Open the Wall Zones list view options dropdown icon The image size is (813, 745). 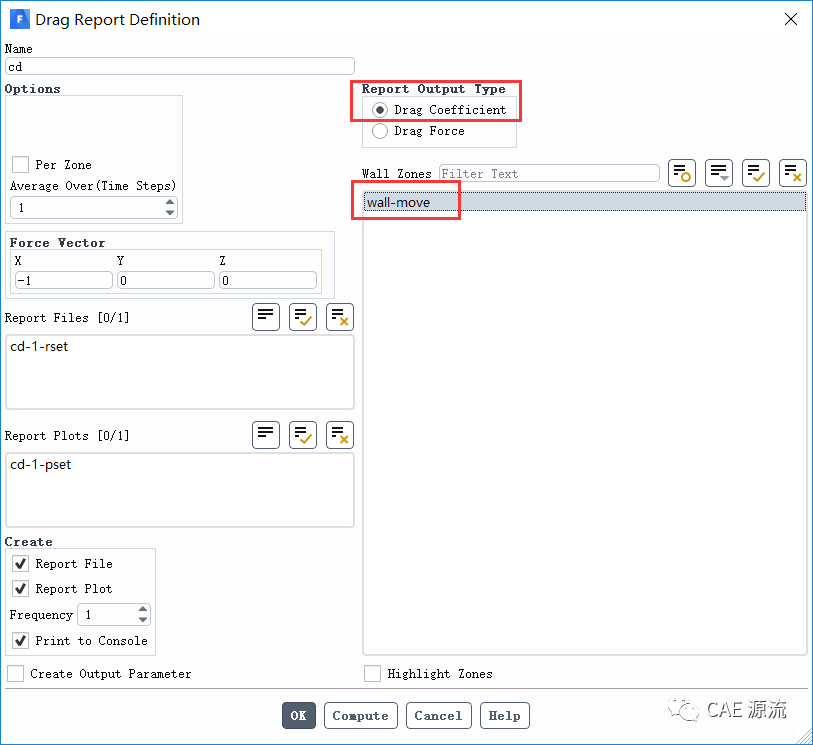point(719,173)
